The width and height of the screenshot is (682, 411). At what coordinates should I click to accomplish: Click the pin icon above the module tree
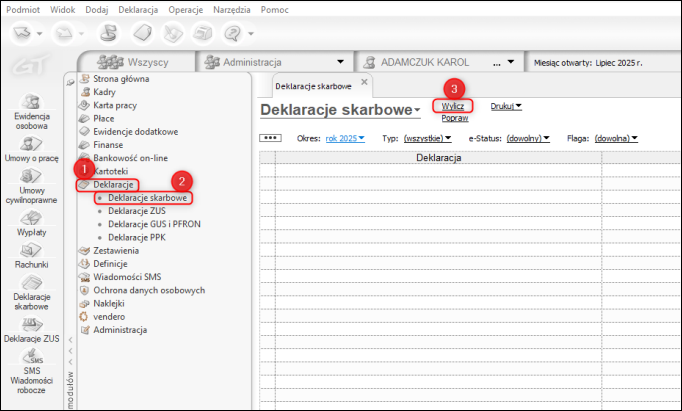[70, 82]
